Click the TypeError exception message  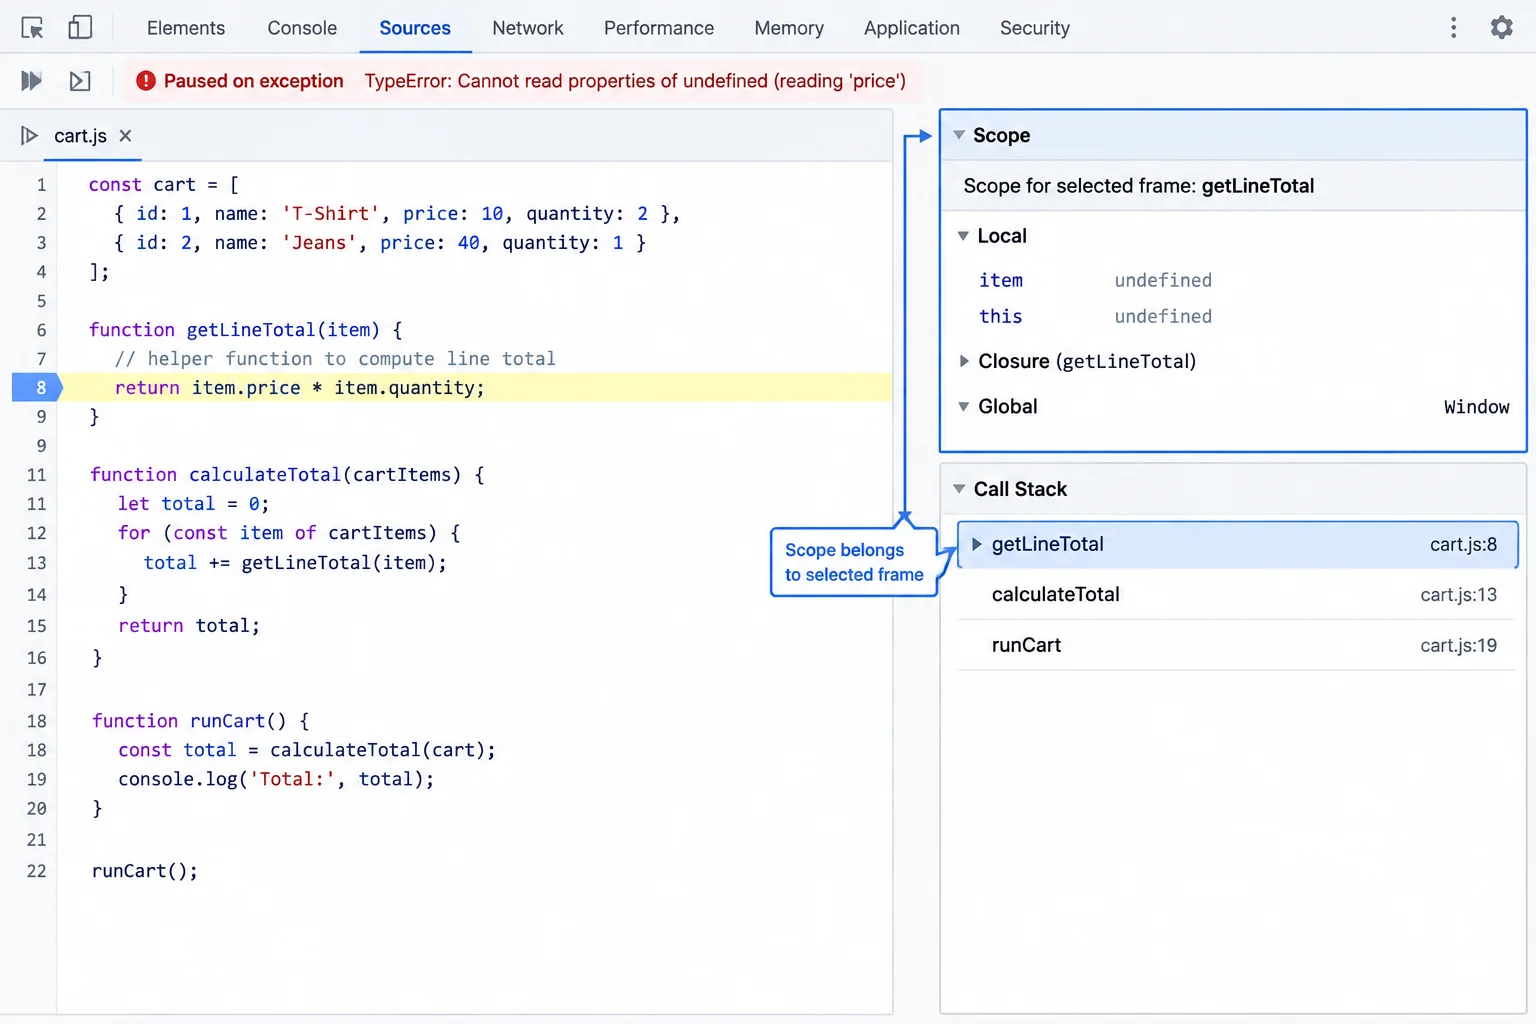(635, 81)
